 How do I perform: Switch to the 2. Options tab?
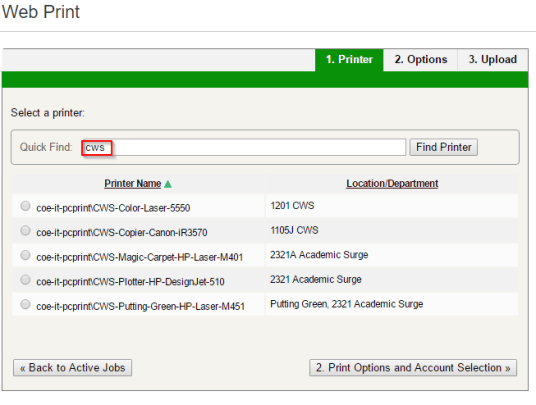pyautogui.click(x=420, y=60)
